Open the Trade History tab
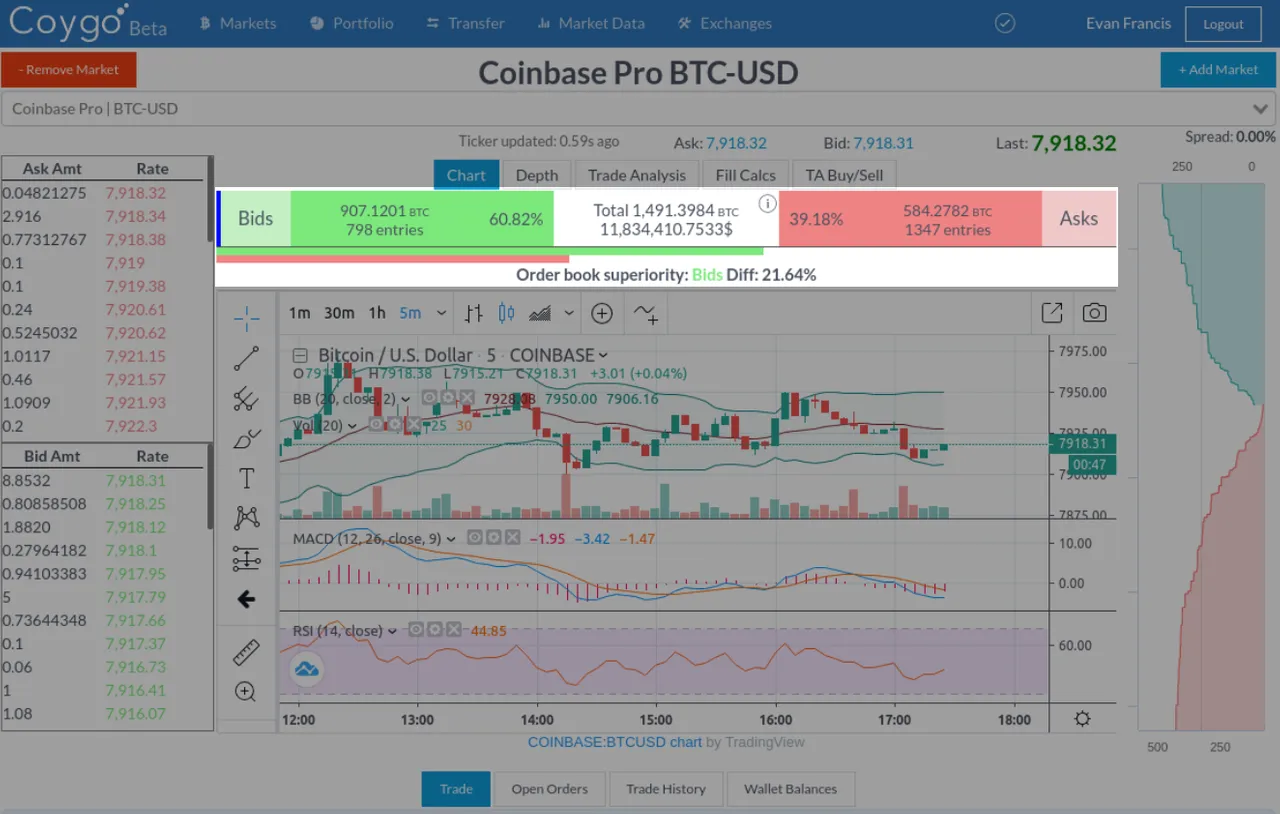1280x814 pixels. pos(666,789)
